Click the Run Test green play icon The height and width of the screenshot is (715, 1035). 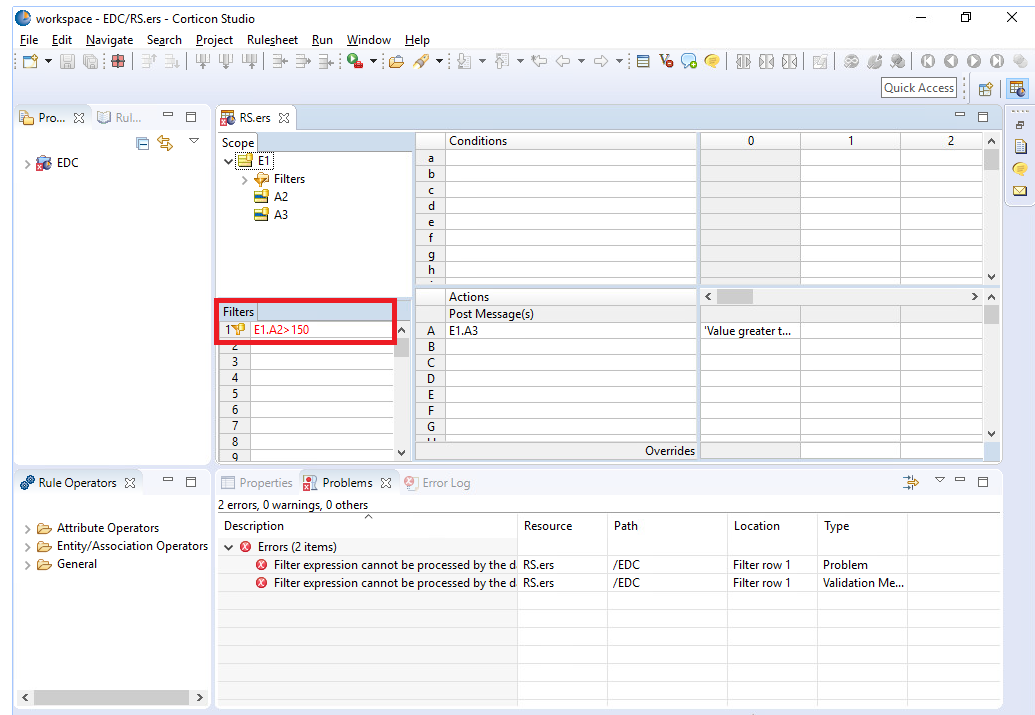355,61
